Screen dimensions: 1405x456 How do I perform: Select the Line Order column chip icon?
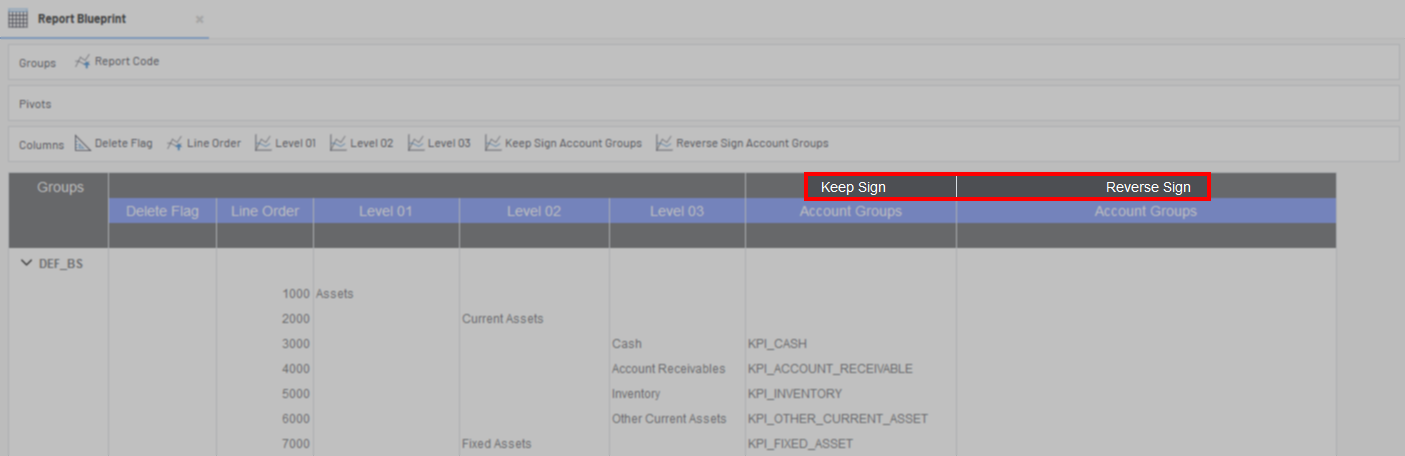(174, 144)
